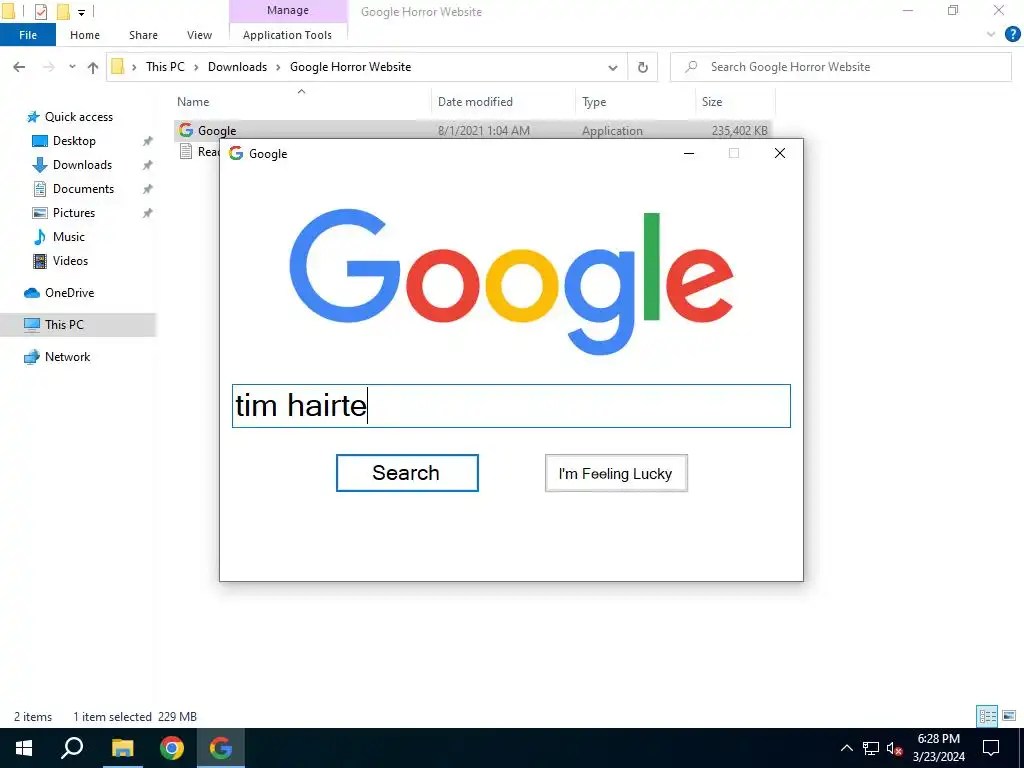Click the Search button in Google app
1024x768 pixels.
(x=407, y=473)
